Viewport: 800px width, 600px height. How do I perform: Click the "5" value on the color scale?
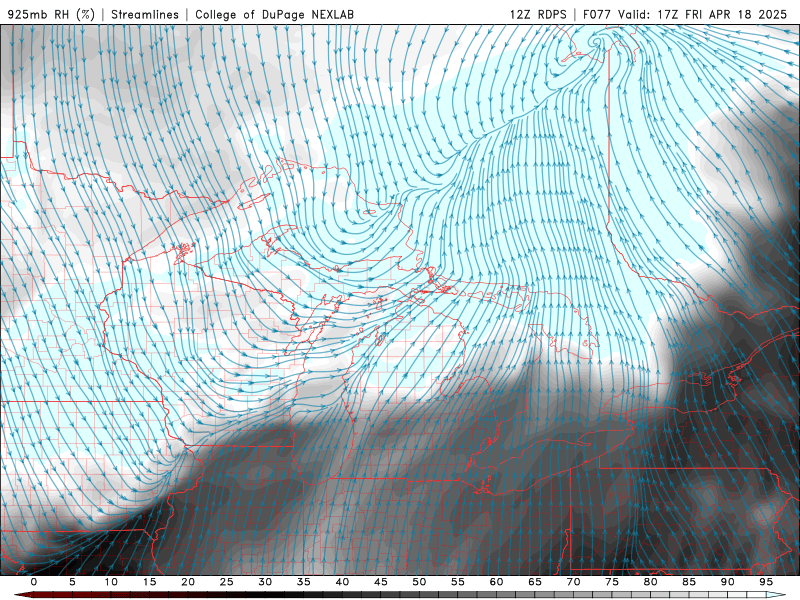point(72,582)
